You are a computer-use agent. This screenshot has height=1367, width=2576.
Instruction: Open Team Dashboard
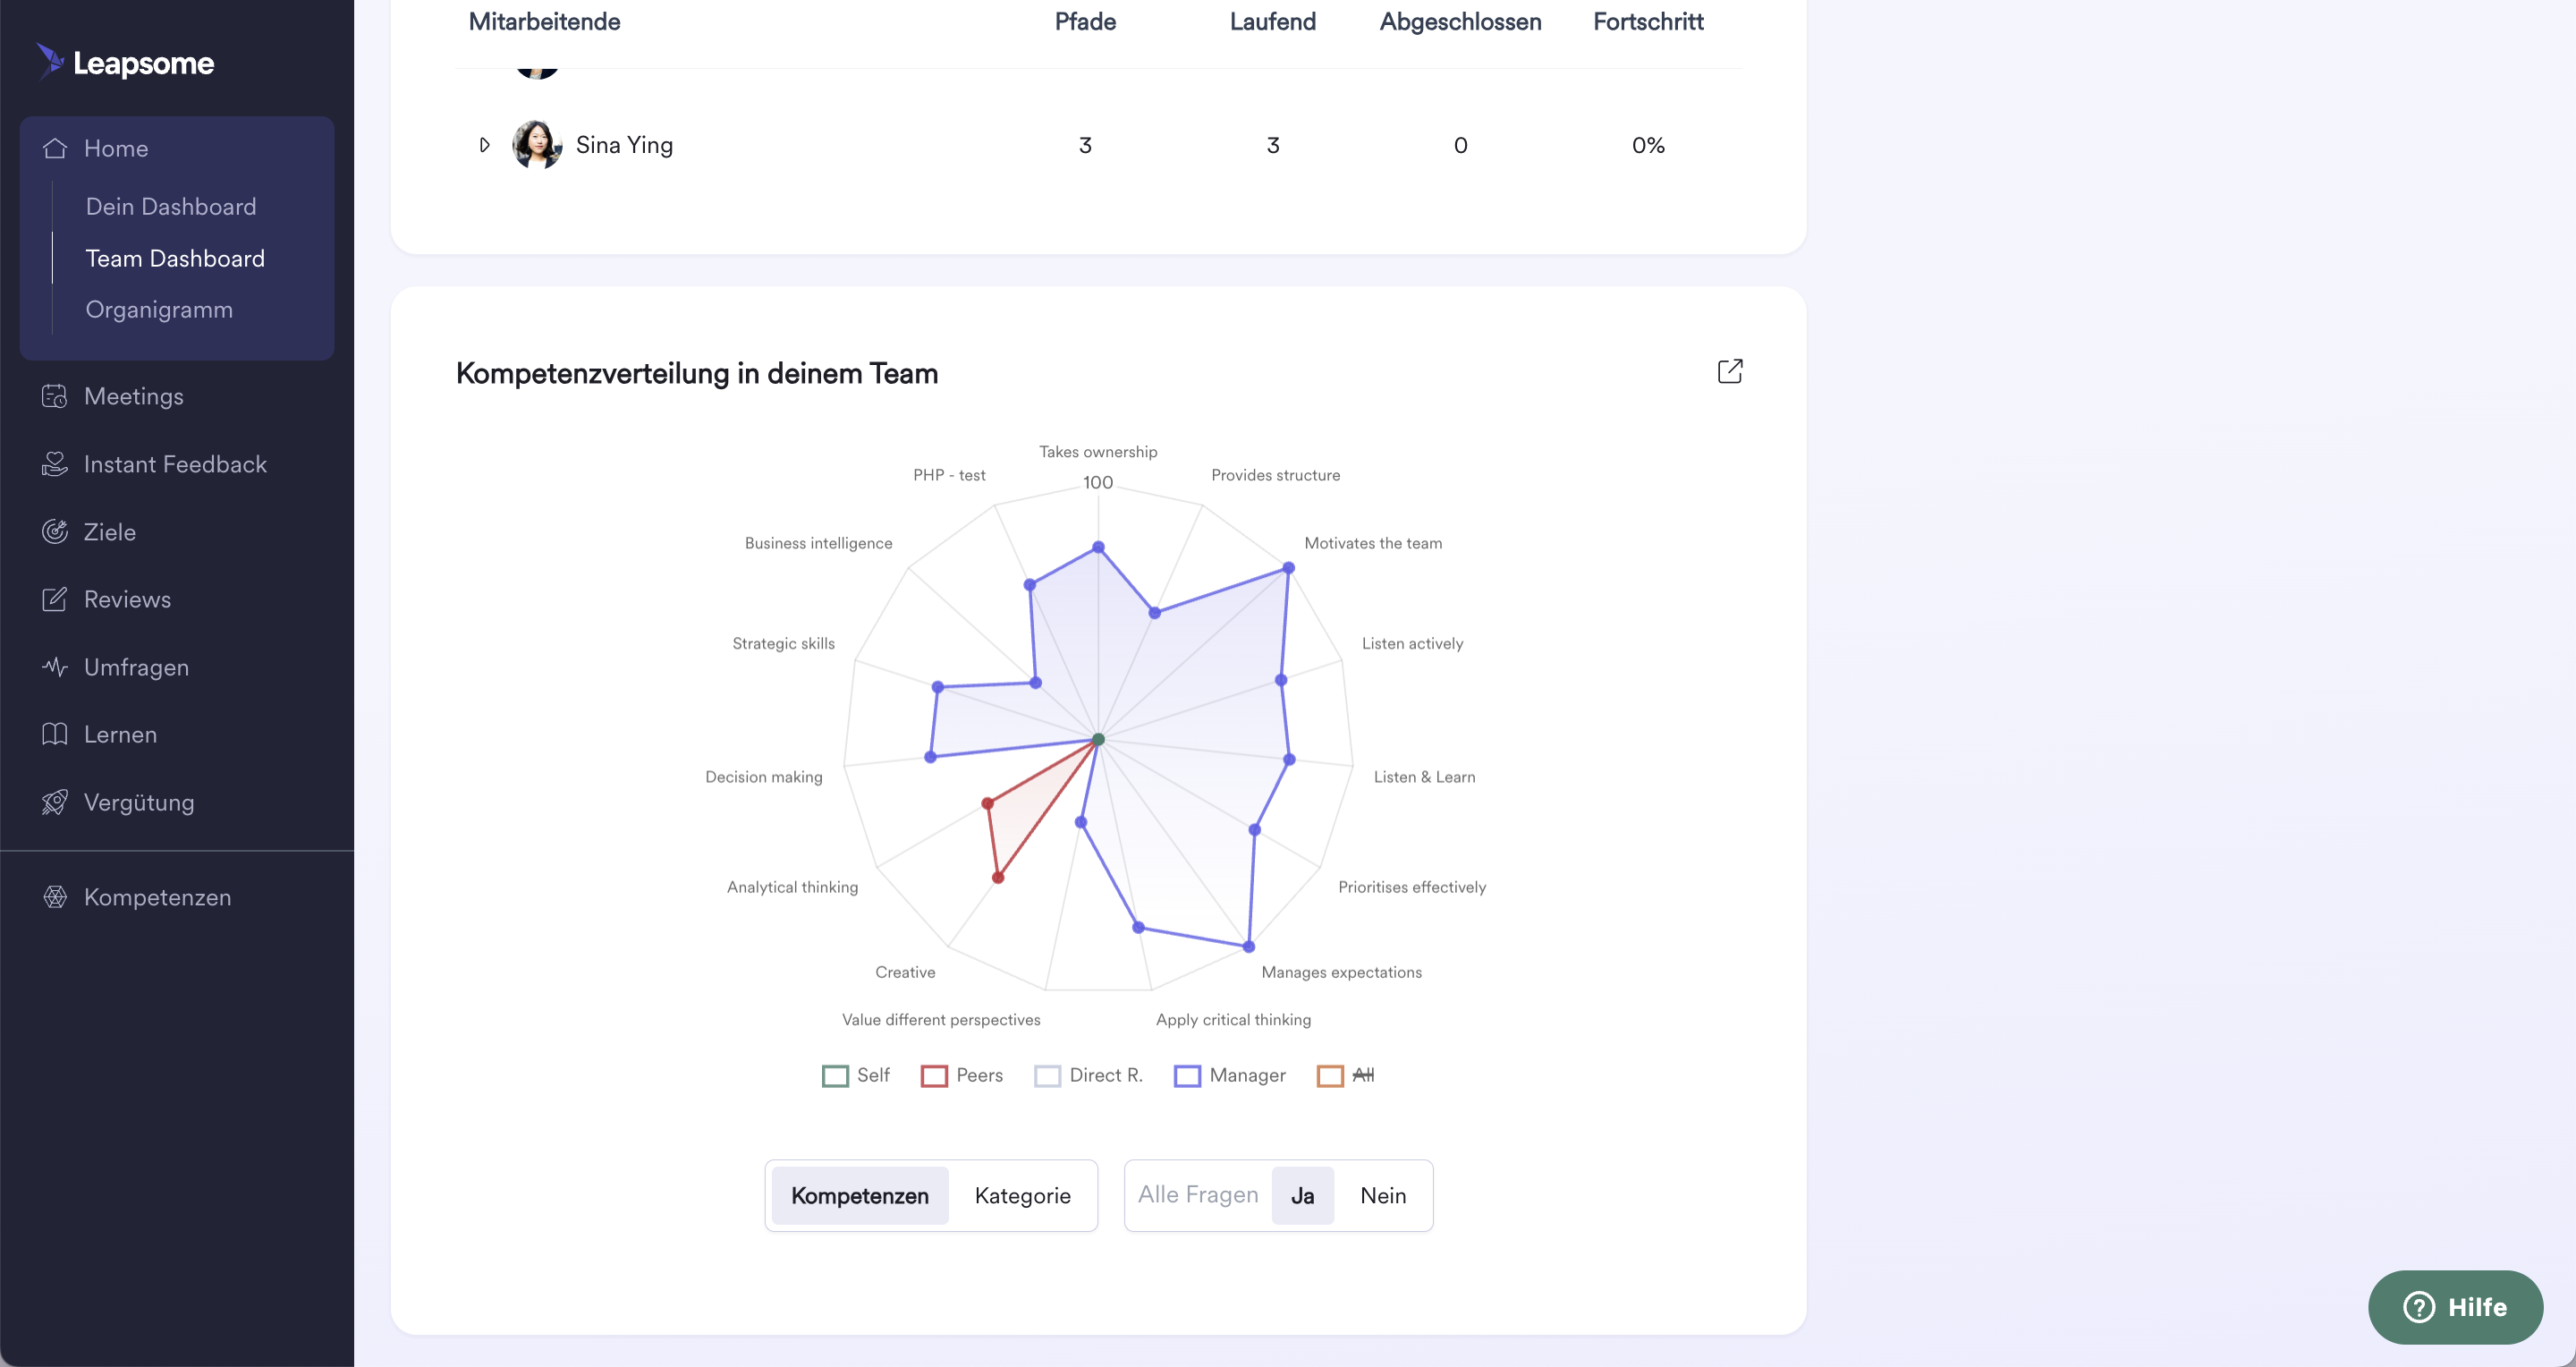click(x=175, y=258)
